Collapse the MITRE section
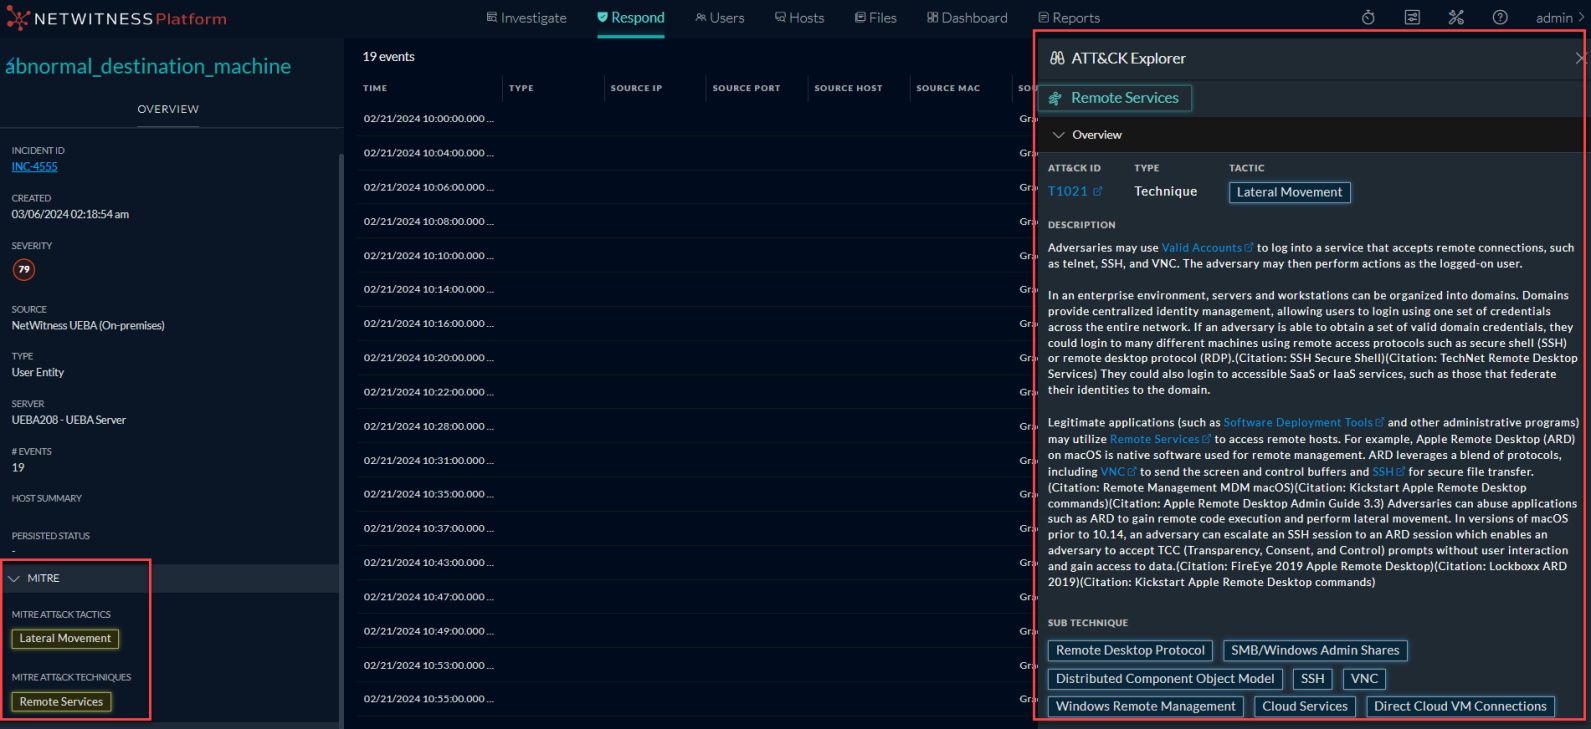 click(14, 578)
